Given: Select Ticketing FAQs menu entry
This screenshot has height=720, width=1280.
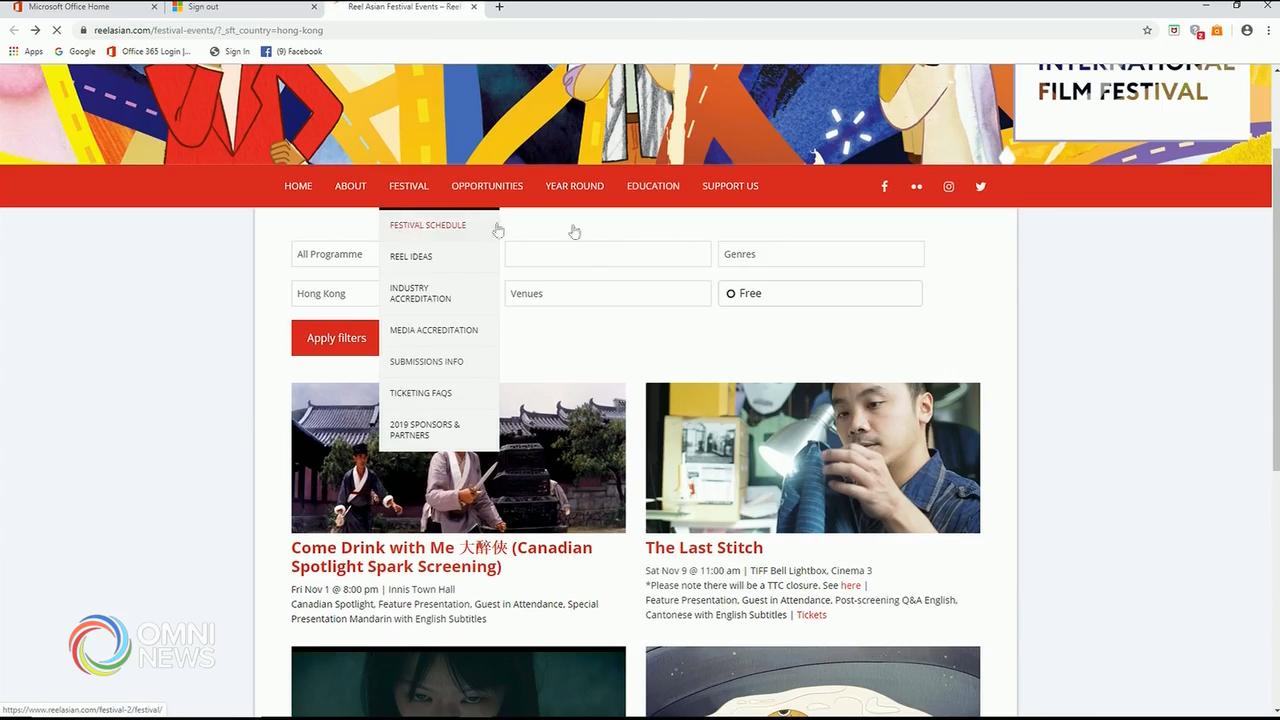Looking at the screenshot, I should [421, 393].
